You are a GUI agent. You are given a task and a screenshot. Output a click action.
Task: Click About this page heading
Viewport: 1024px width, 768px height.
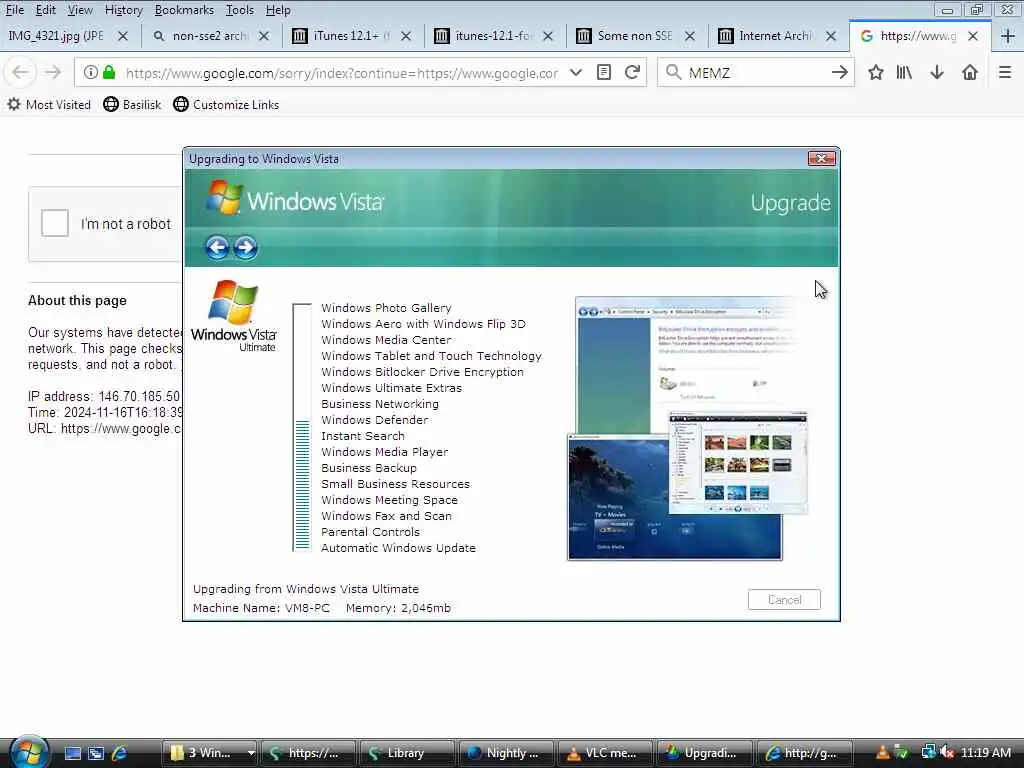point(77,300)
